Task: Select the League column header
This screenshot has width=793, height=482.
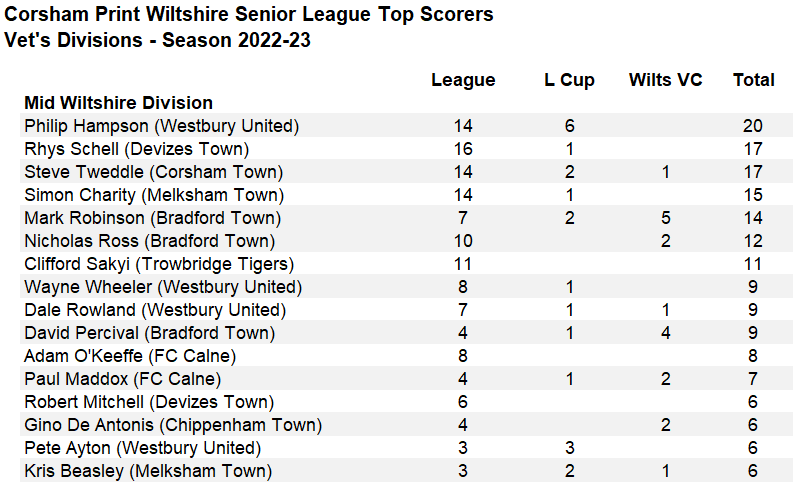Action: click(x=463, y=80)
